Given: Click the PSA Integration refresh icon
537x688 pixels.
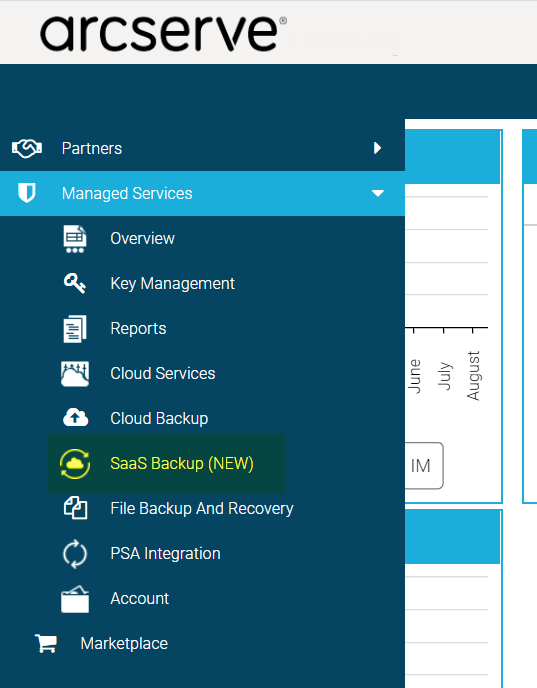Looking at the screenshot, I should pyautogui.click(x=75, y=554).
